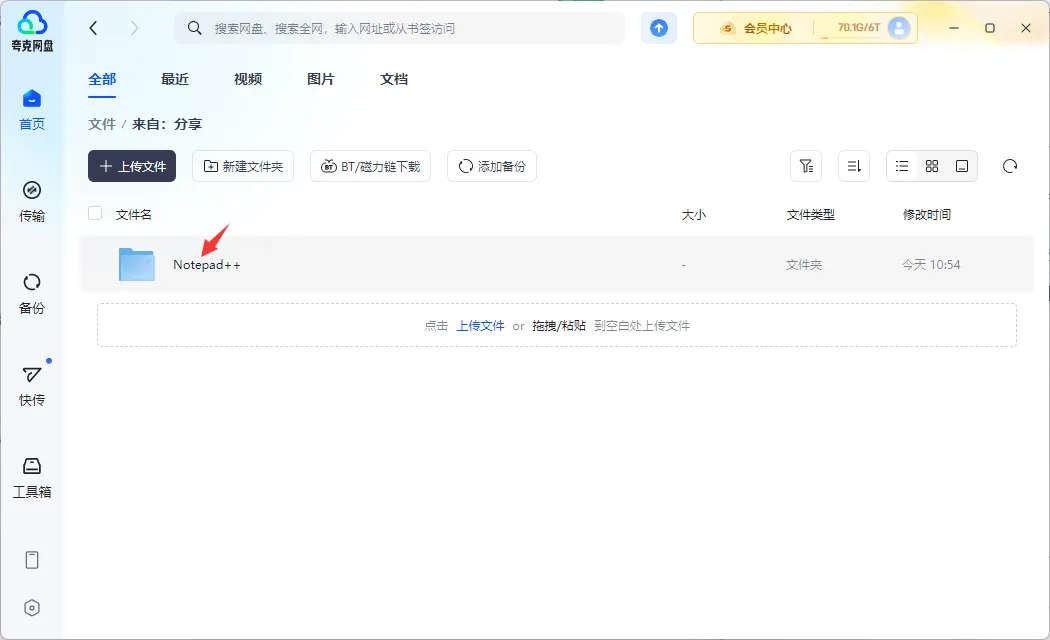Click the 今天 10:54 modified time
Screen dimensions: 1050x640
931,264
